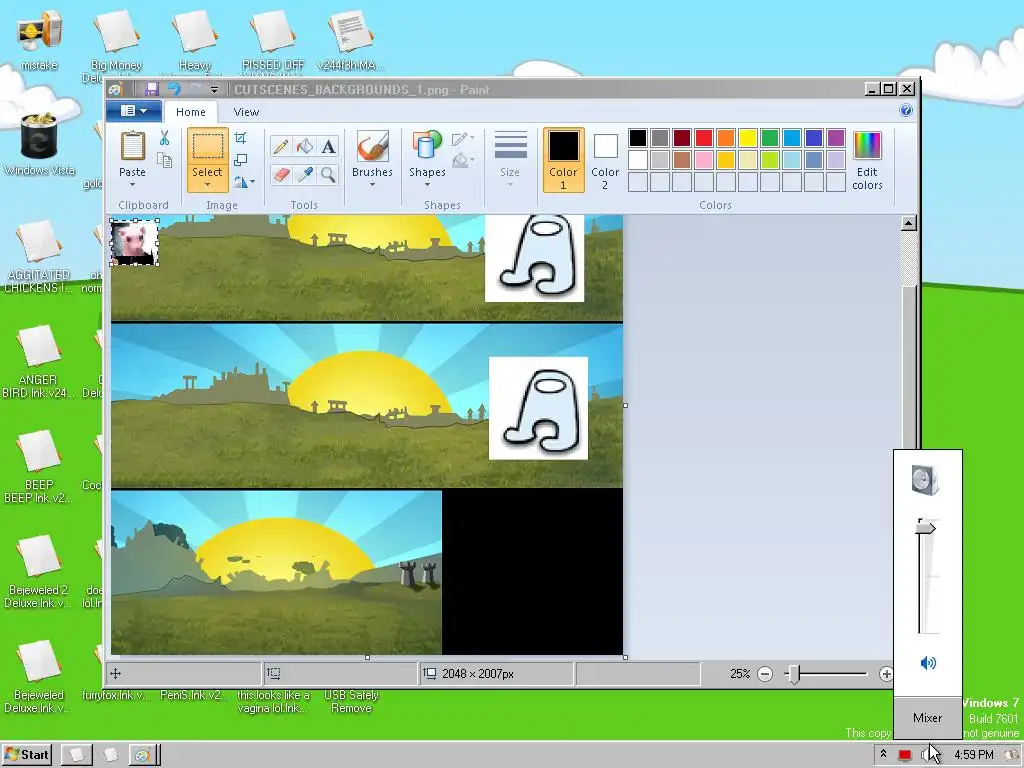Click the Save icon in quick access toolbar
1024x768 pixels.
(152, 89)
